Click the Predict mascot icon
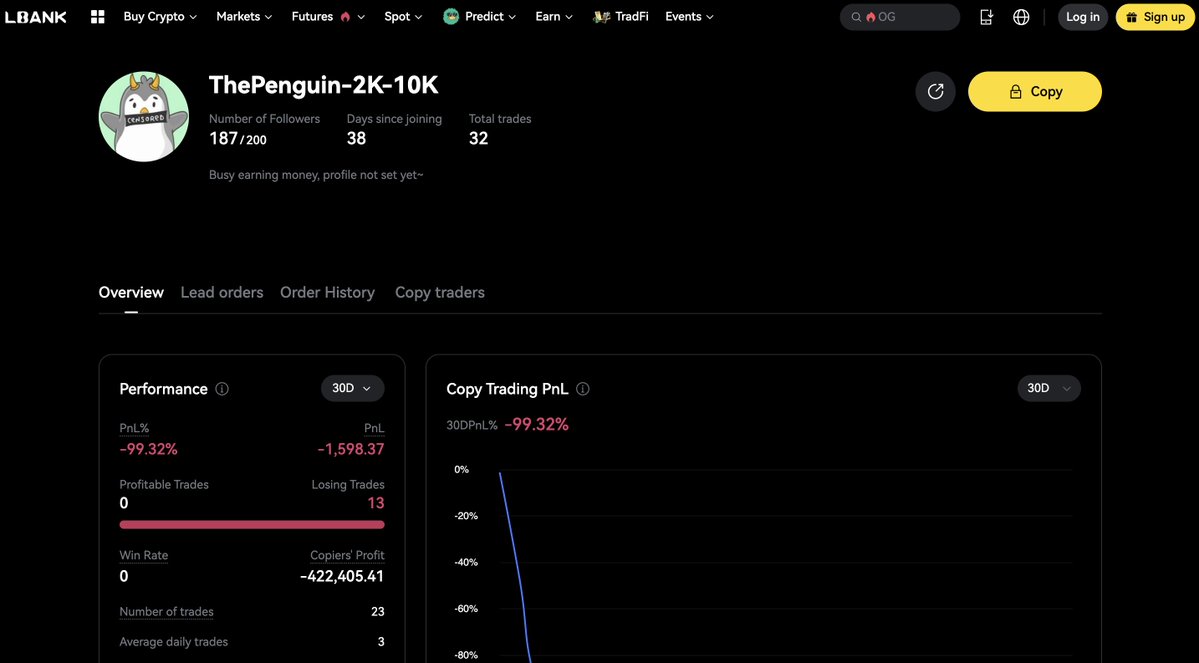Screen dimensions: 1199x663 point(451,16)
